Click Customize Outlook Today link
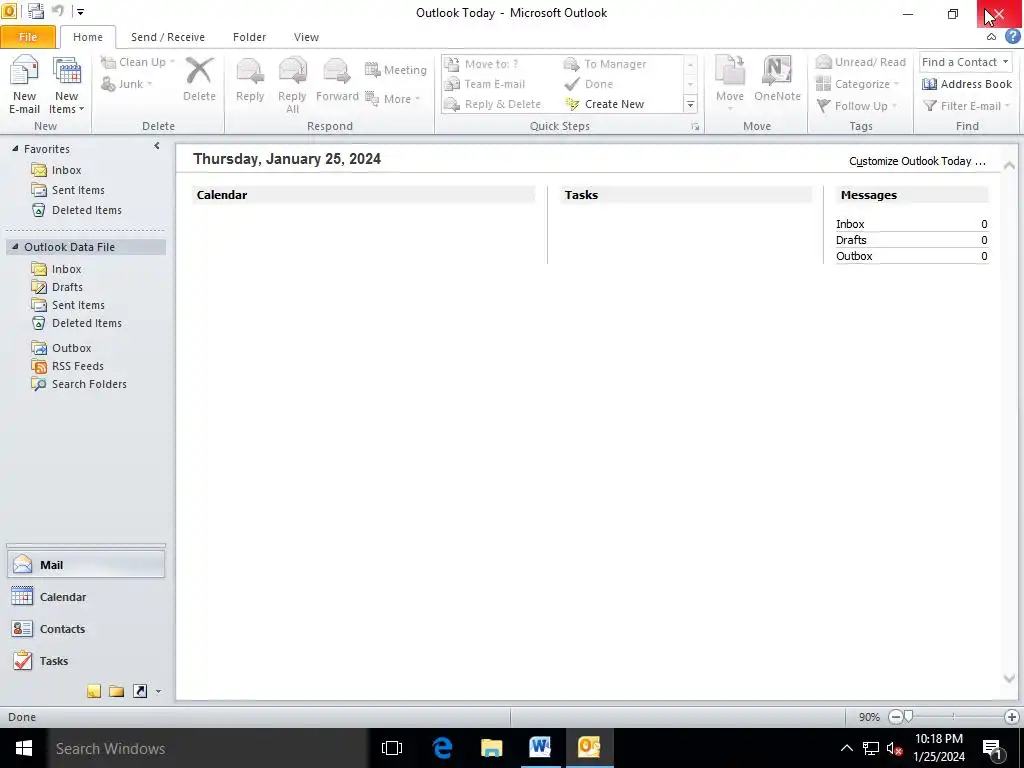The width and height of the screenshot is (1024, 768). (x=918, y=161)
